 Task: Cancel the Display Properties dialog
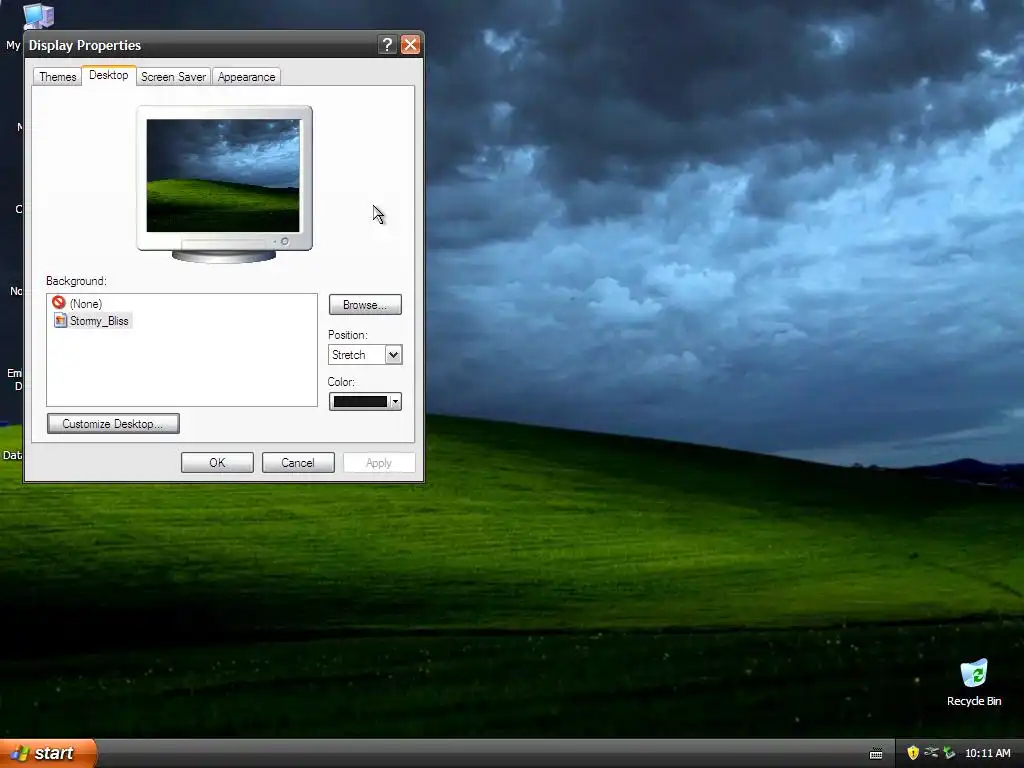point(298,462)
